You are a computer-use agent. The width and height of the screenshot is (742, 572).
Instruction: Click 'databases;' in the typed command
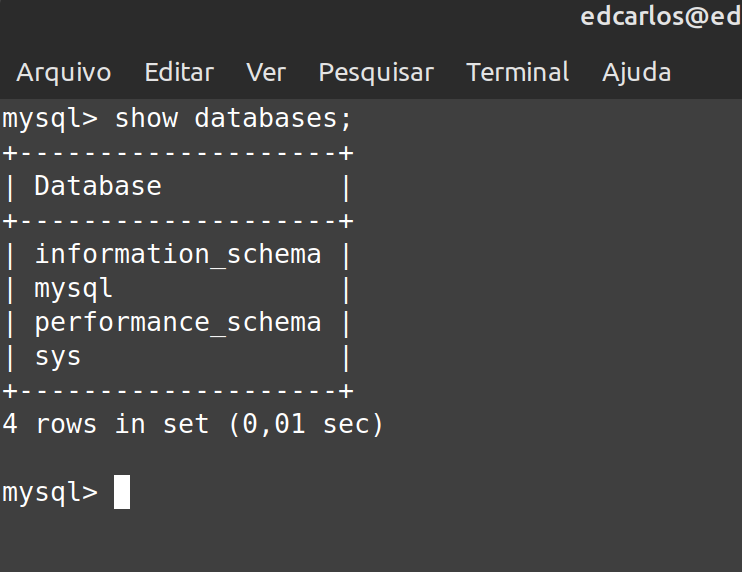click(274, 119)
